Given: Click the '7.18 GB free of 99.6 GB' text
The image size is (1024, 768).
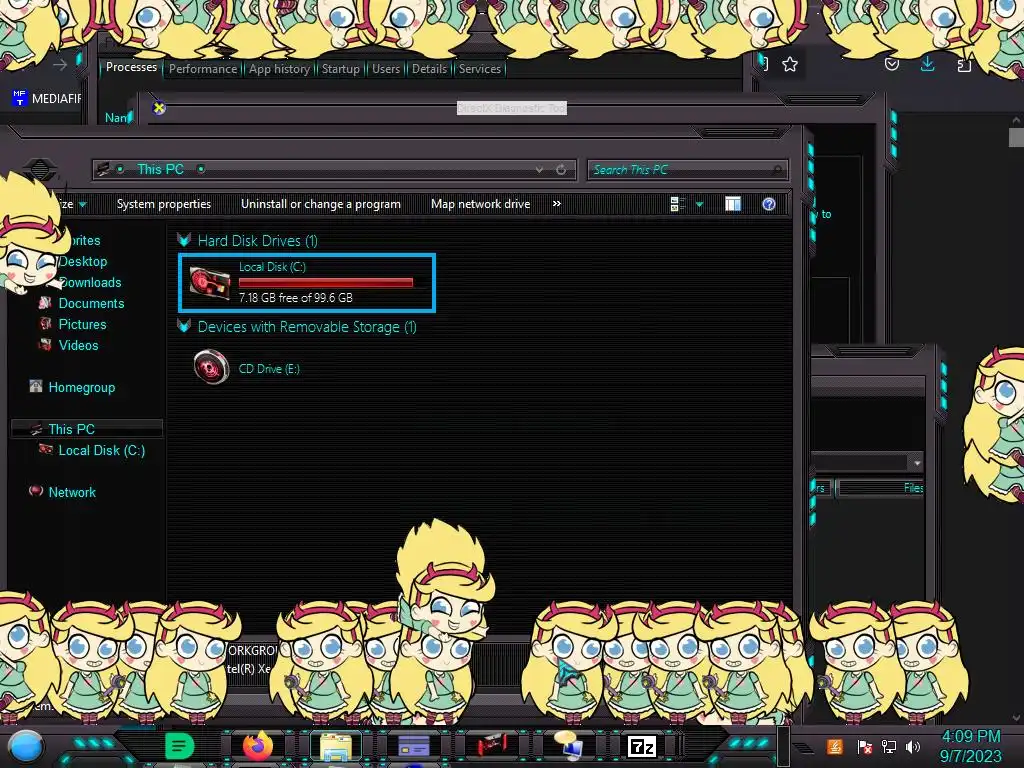Looking at the screenshot, I should point(296,298).
